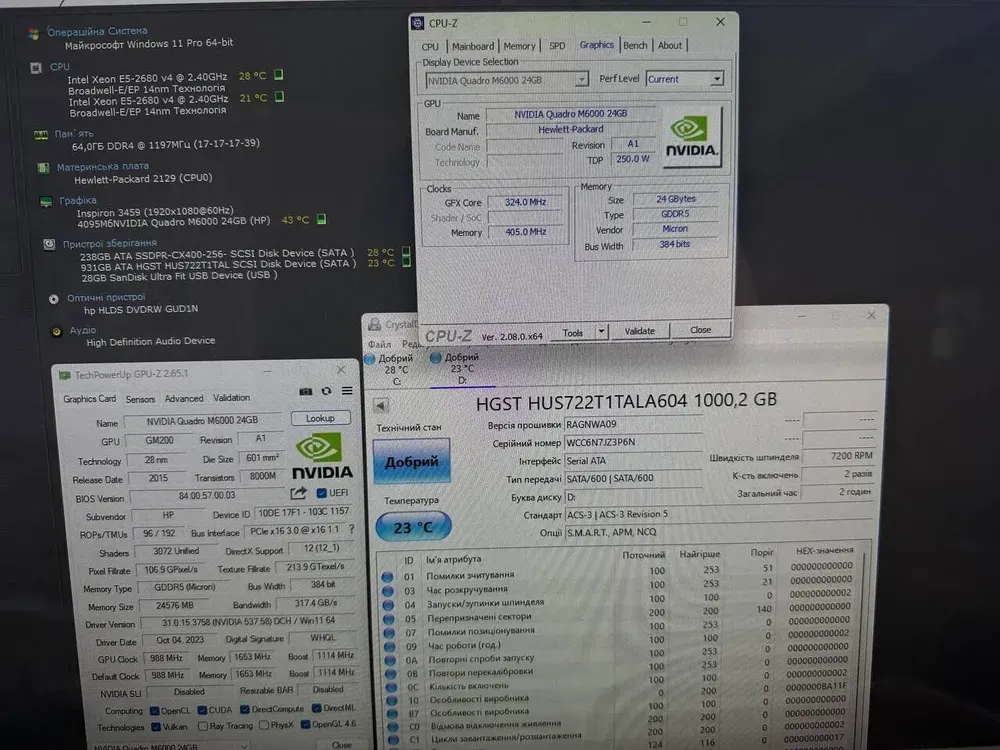The height and width of the screenshot is (750, 1000).
Task: Click the GPU-Z screenshot camera icon
Action: pyautogui.click(x=306, y=391)
